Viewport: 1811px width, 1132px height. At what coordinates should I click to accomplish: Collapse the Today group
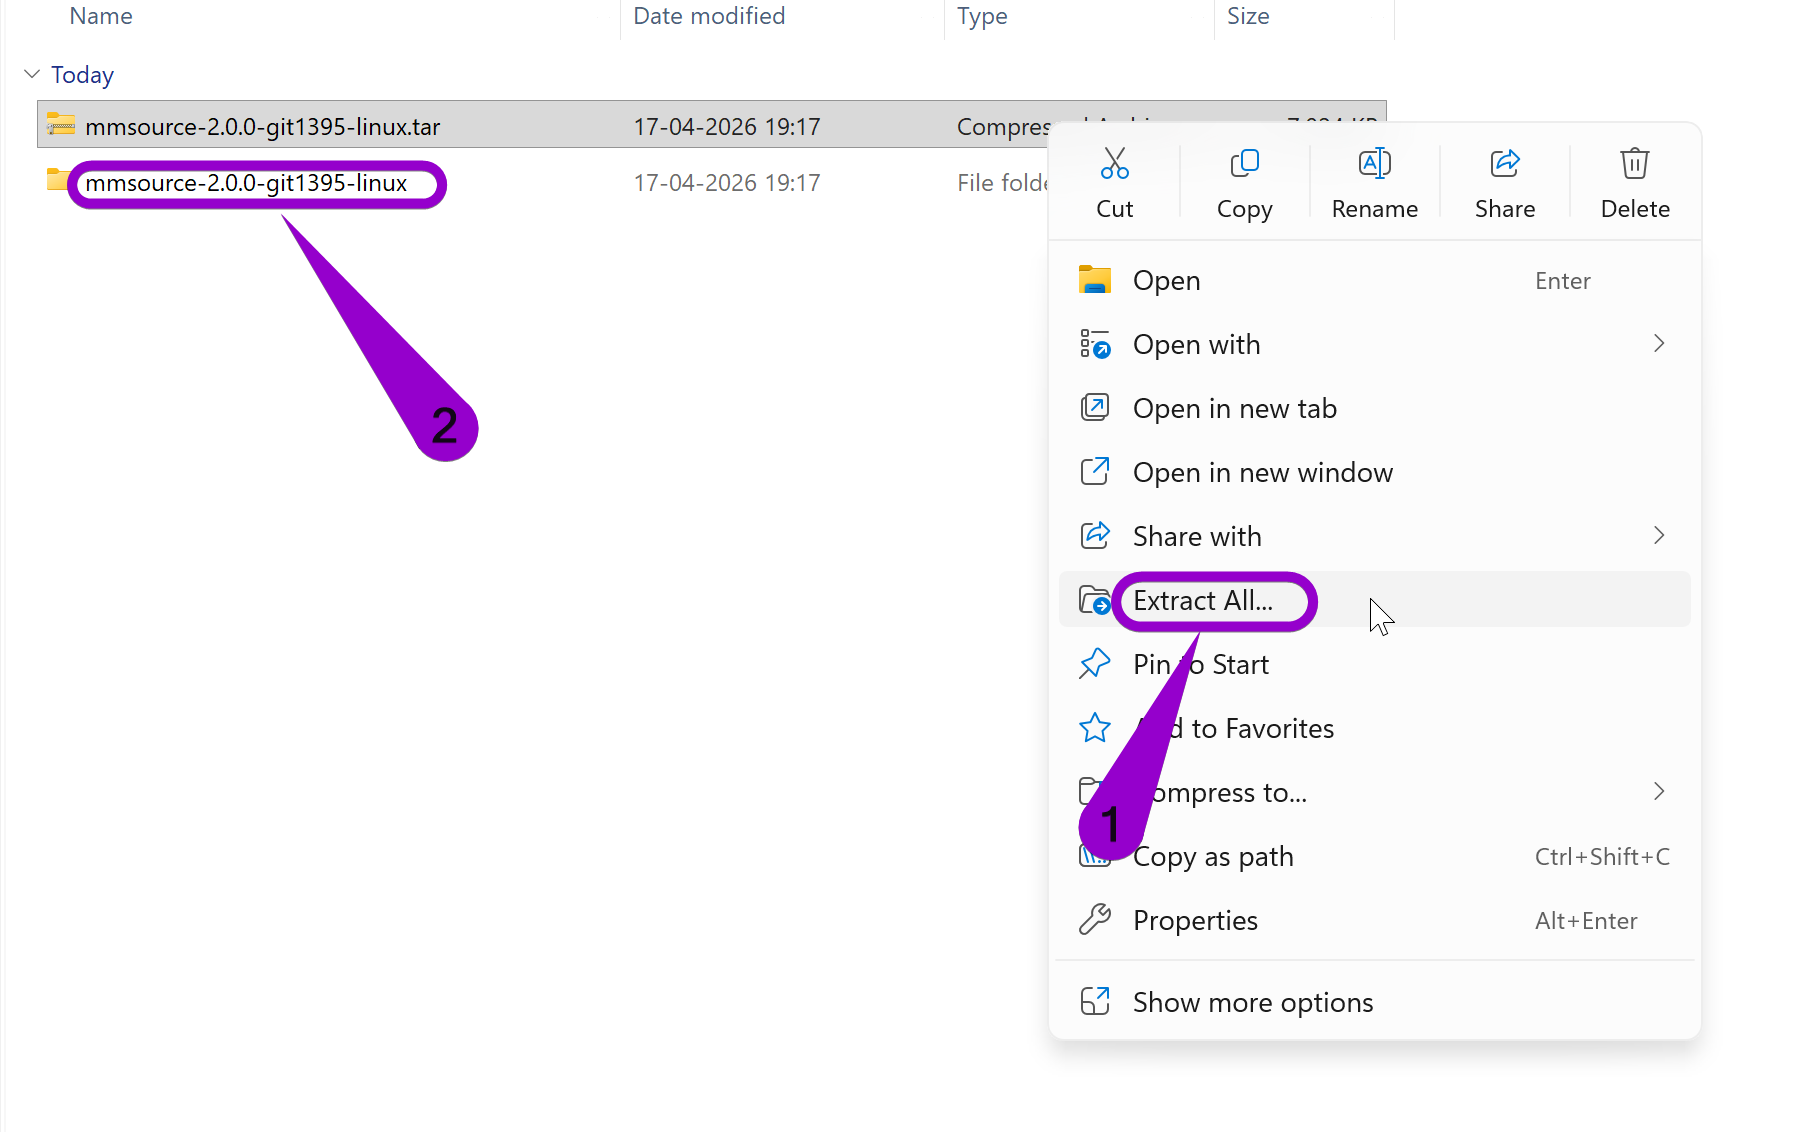click(31, 73)
